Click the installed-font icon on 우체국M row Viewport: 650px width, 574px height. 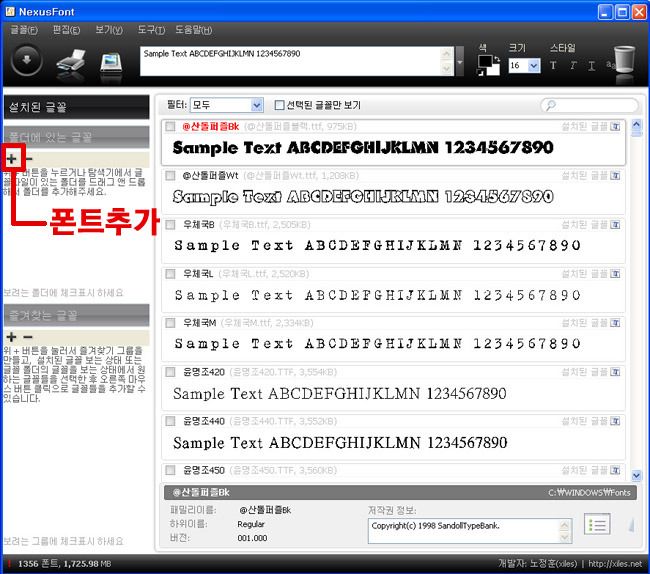pyautogui.click(x=615, y=323)
